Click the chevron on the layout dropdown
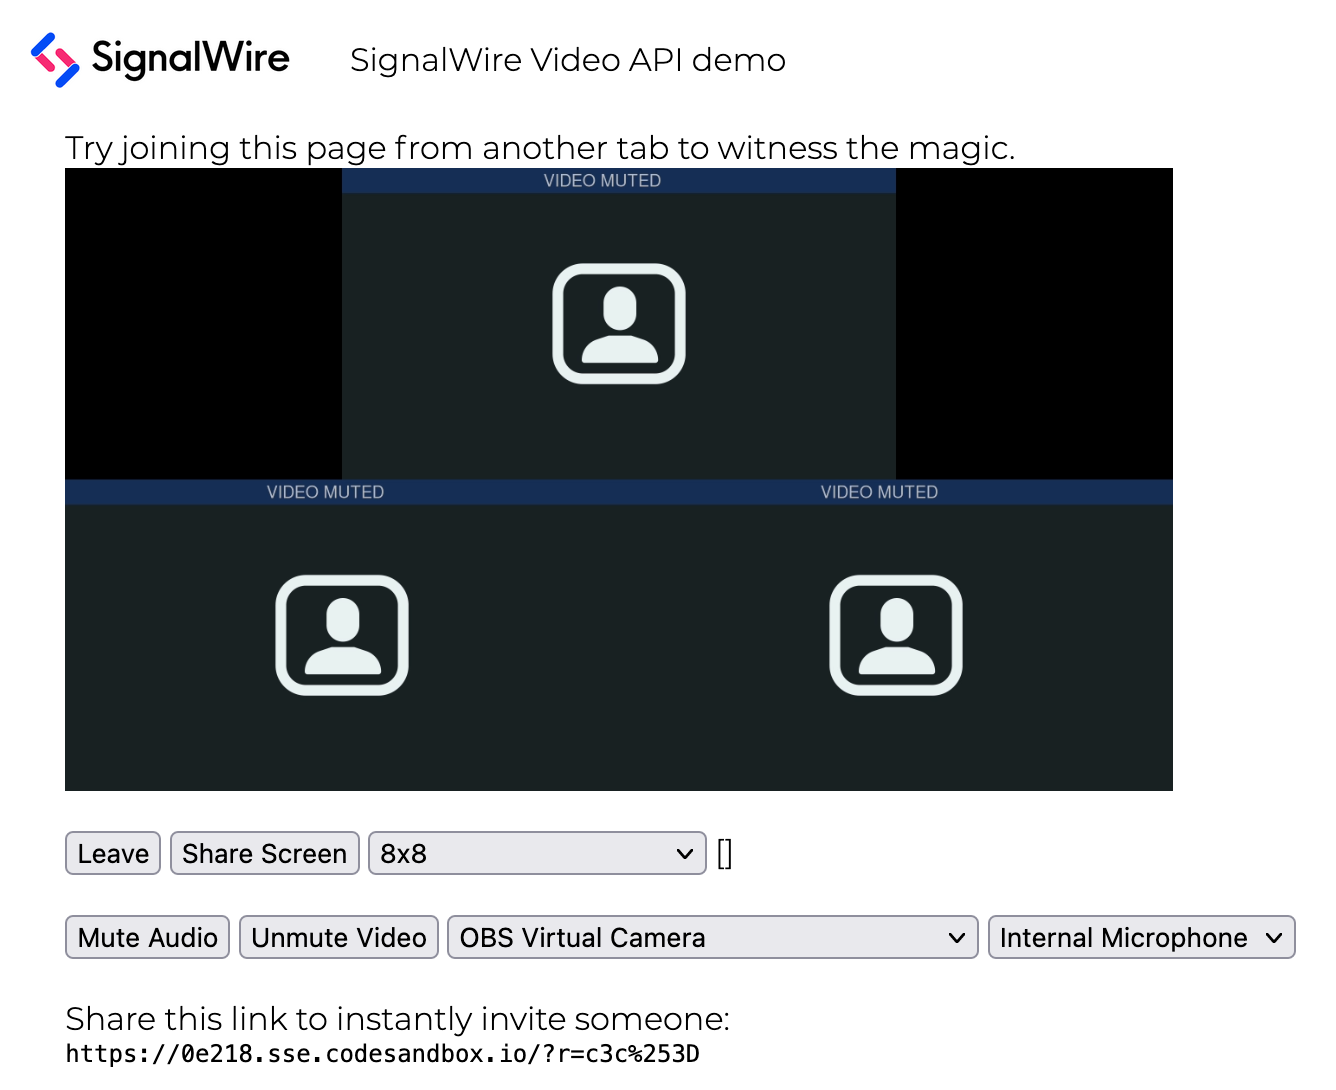This screenshot has height=1090, width=1336. [684, 853]
